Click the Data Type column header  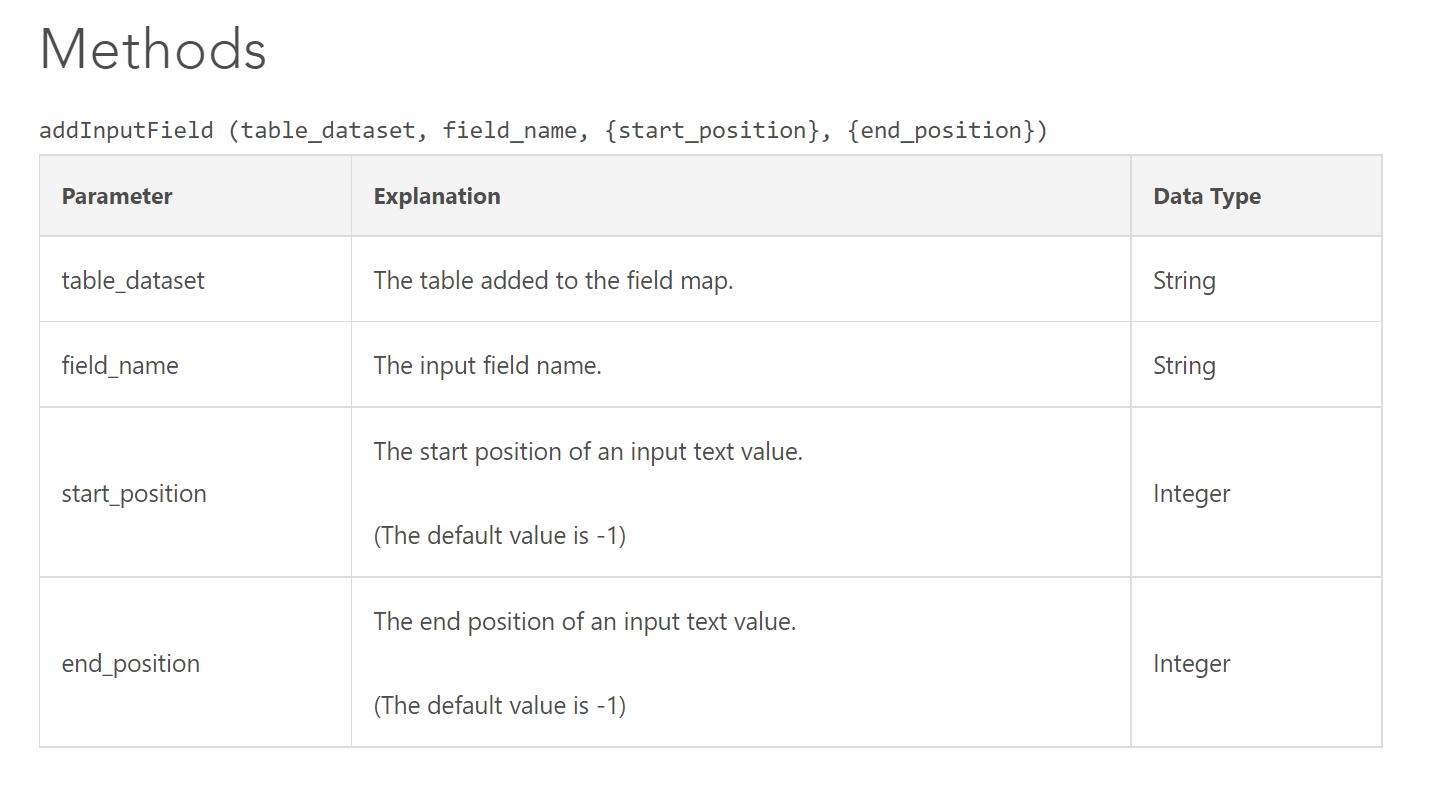pyautogui.click(x=1206, y=196)
